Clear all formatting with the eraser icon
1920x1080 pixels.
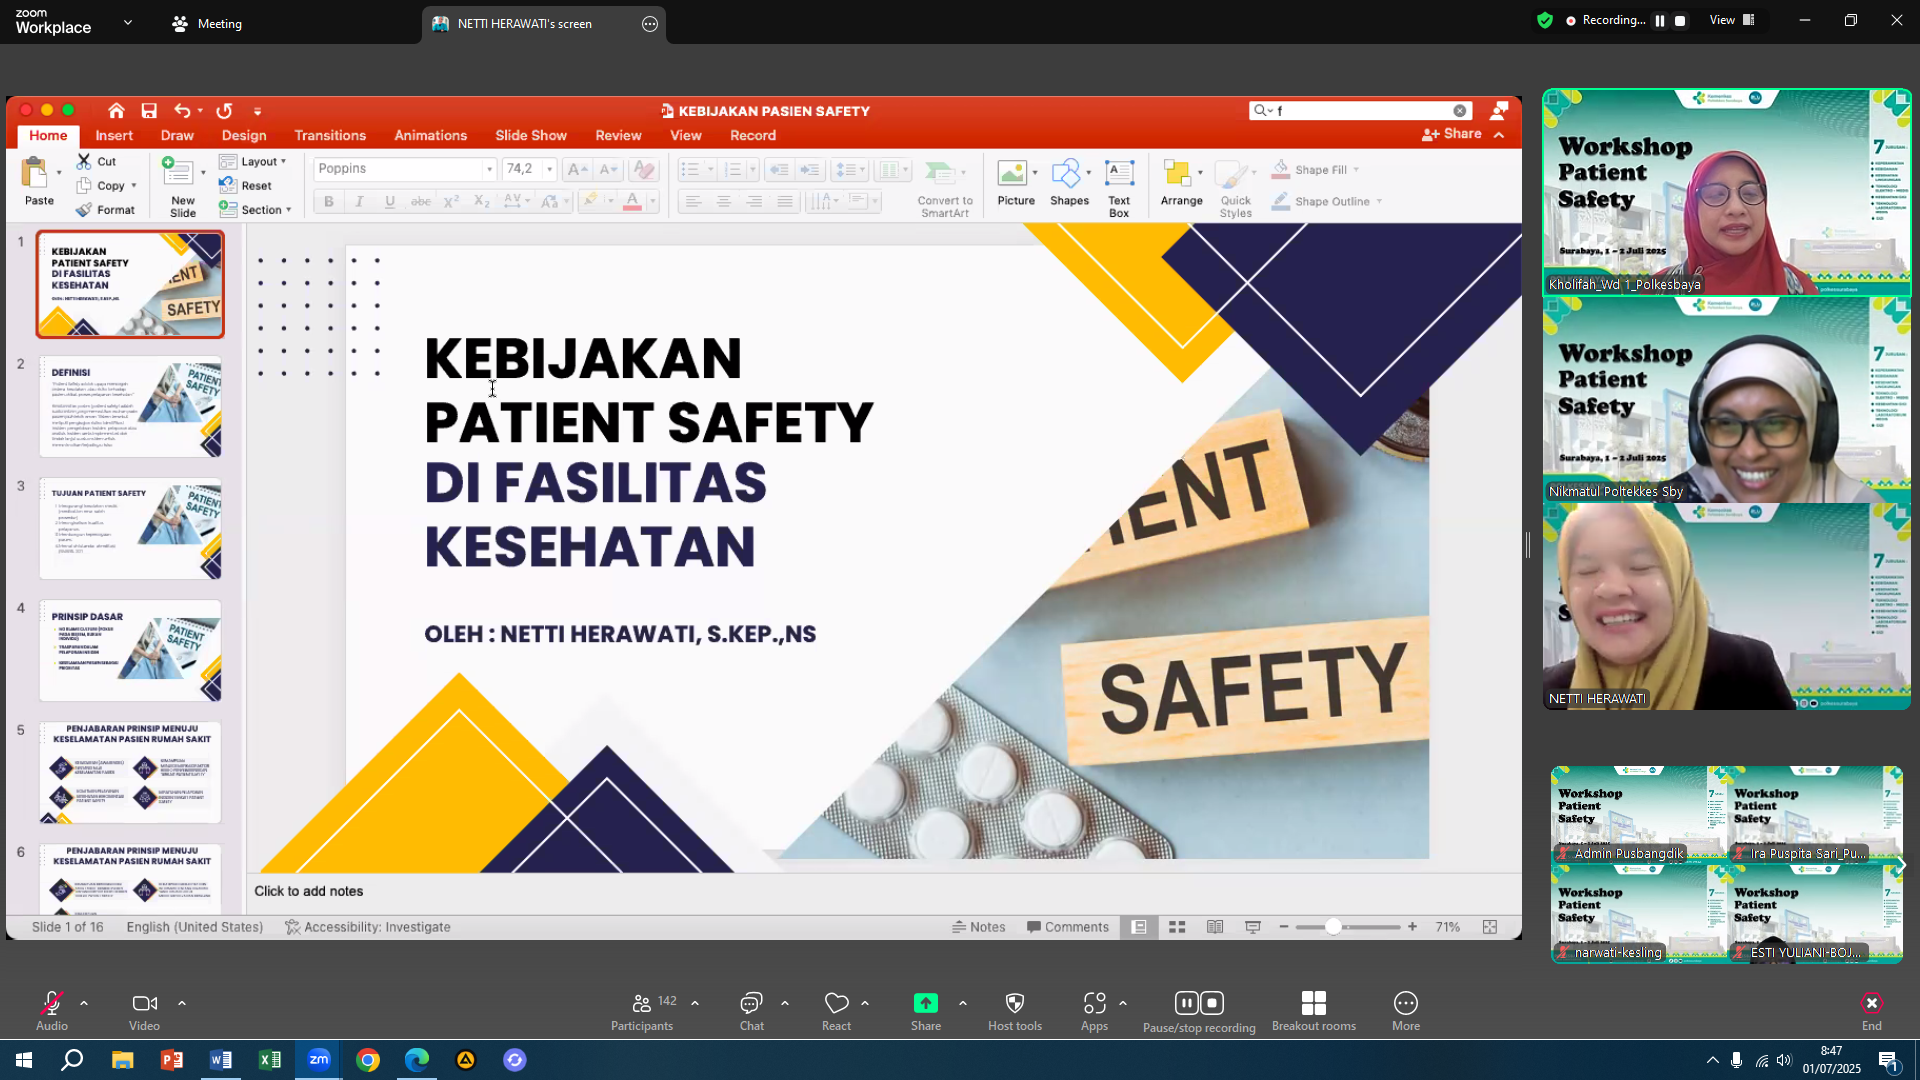(x=645, y=170)
